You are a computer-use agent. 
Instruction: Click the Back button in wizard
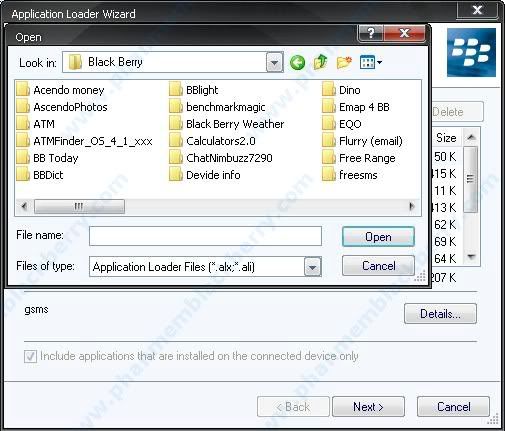coord(293,407)
